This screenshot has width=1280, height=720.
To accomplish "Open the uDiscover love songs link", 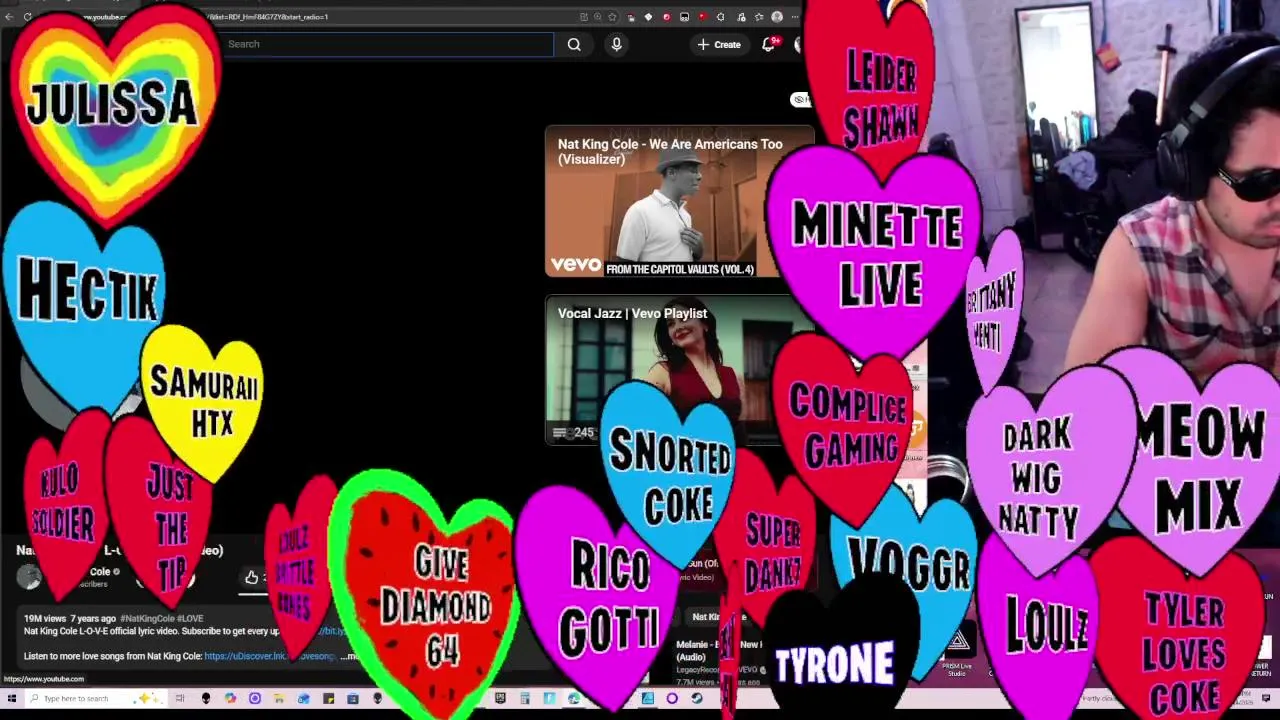I will click(x=270, y=657).
